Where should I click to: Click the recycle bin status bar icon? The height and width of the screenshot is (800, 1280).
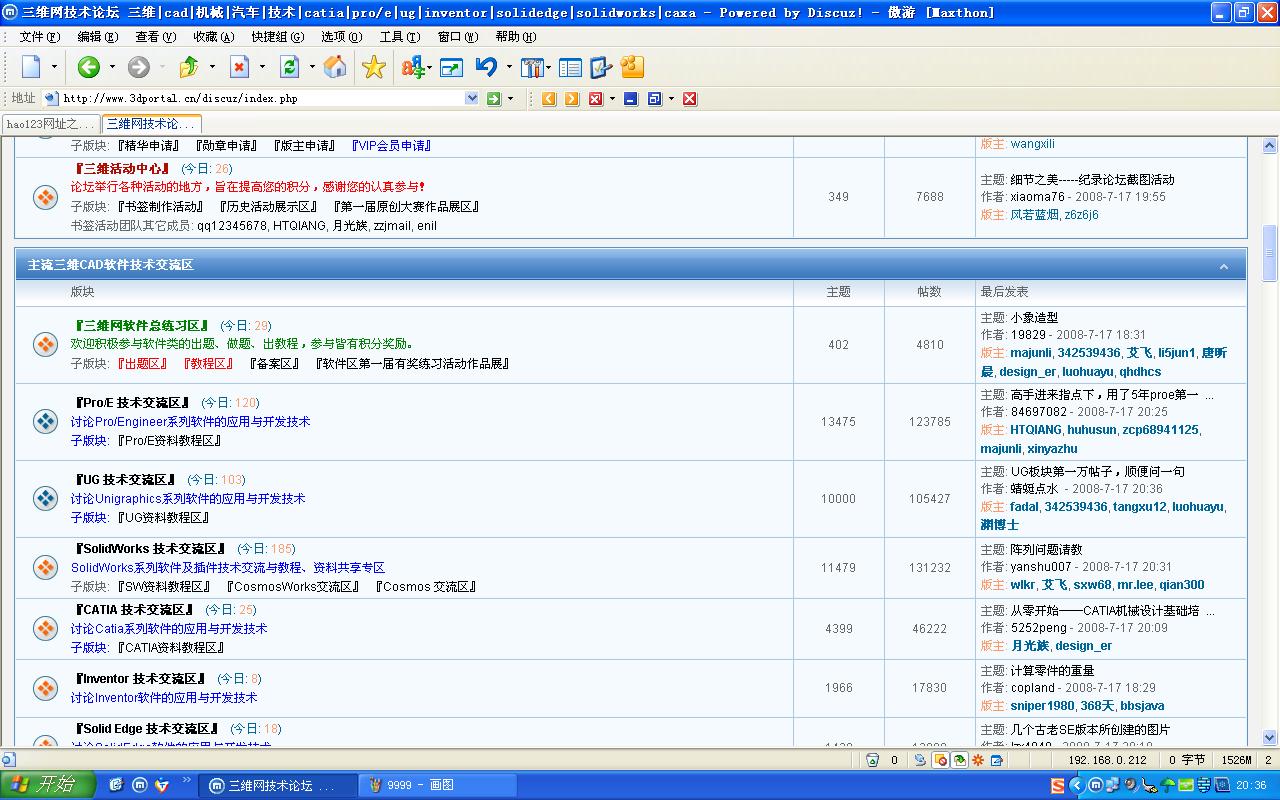tap(872, 760)
